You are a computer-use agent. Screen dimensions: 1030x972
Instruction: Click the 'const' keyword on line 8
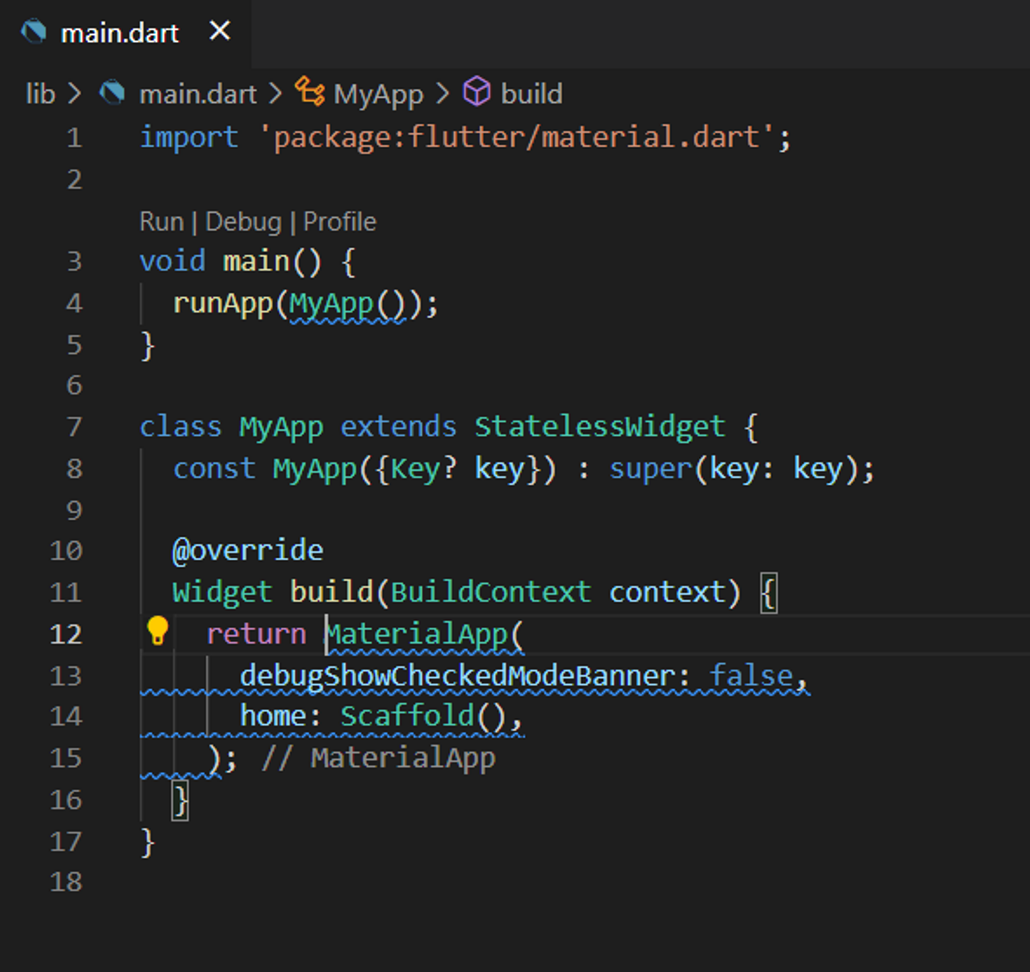[214, 469]
